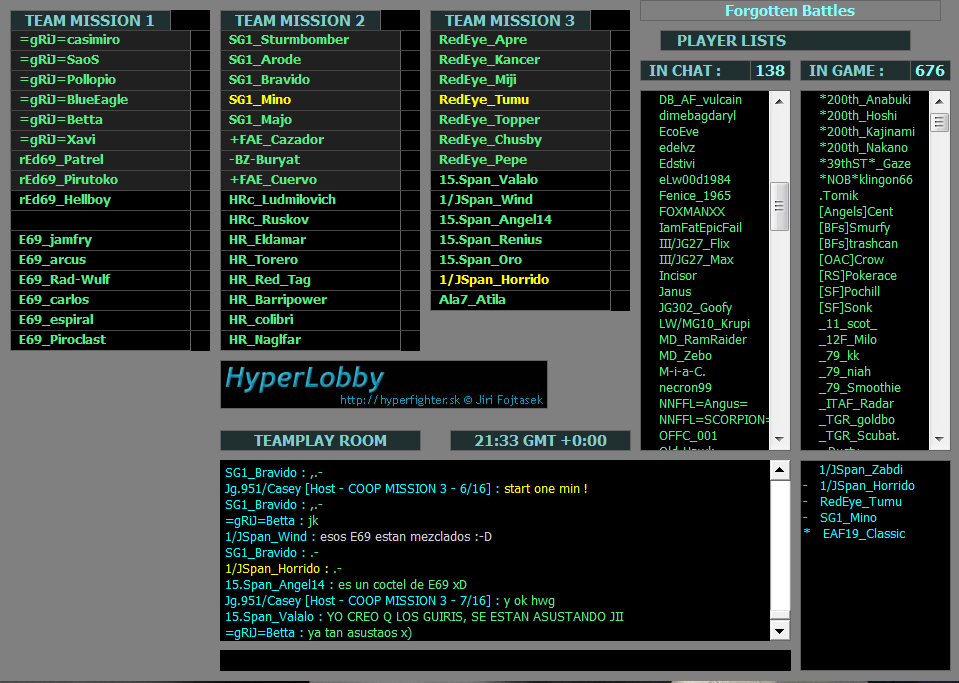The height and width of the screenshot is (683, 959).
Task: Click the 21:33 GMT +0:00 clock display
Action: point(540,440)
